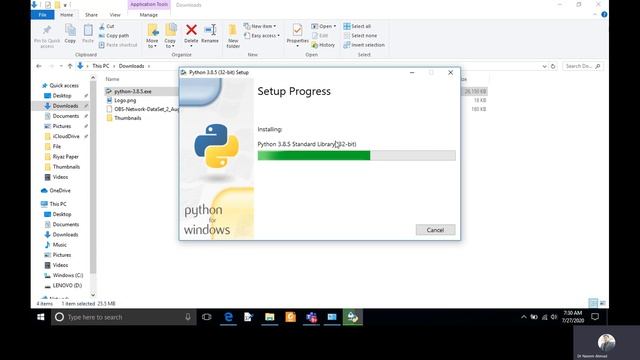Click the taskbar search box
This screenshot has width=640, height=360.
(x=124, y=317)
